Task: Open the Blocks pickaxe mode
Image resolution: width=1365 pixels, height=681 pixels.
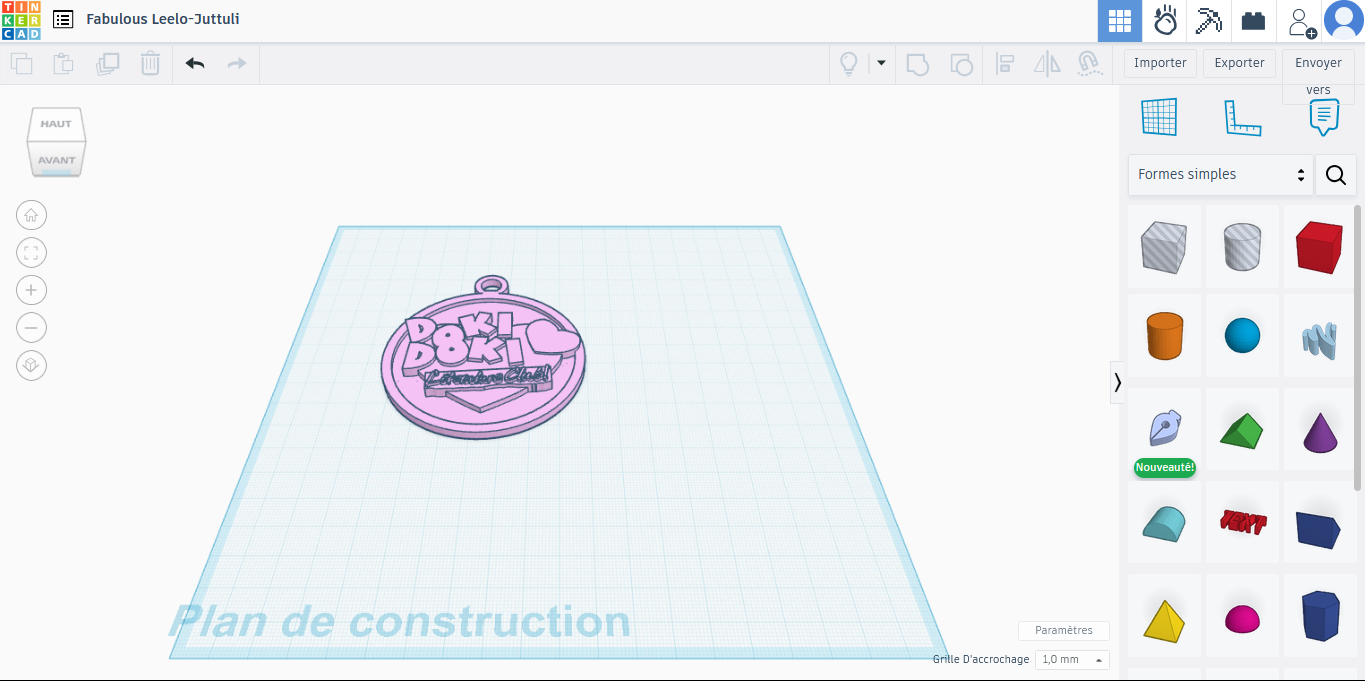Action: point(1210,21)
